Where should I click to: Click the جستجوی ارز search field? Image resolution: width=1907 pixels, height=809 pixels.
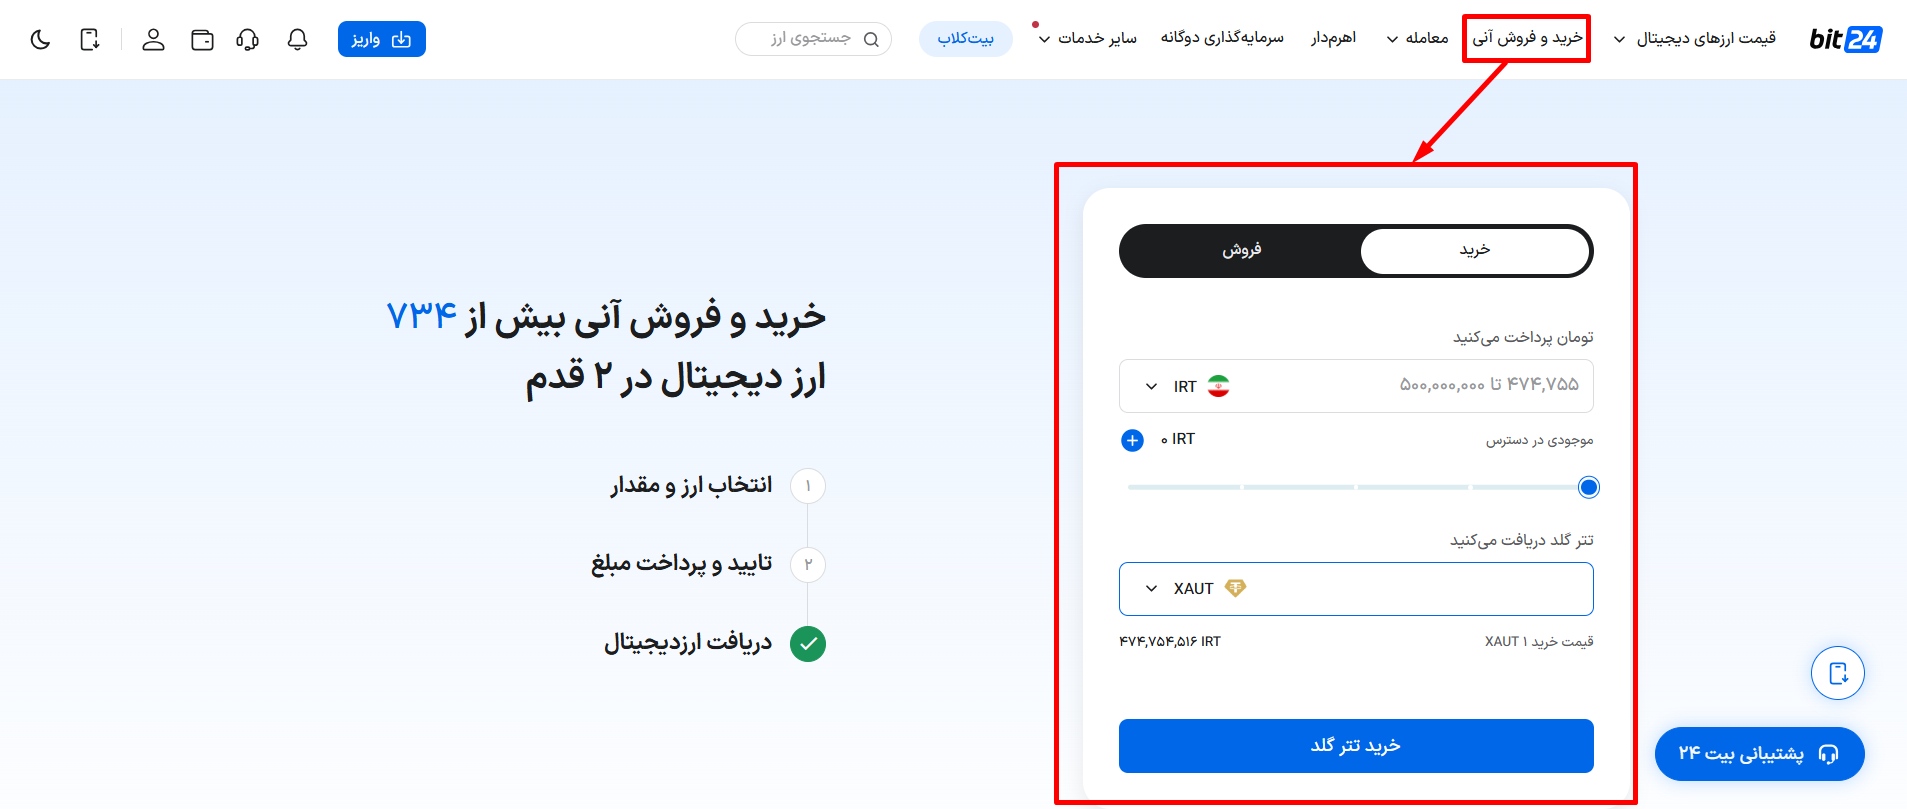[x=813, y=39]
